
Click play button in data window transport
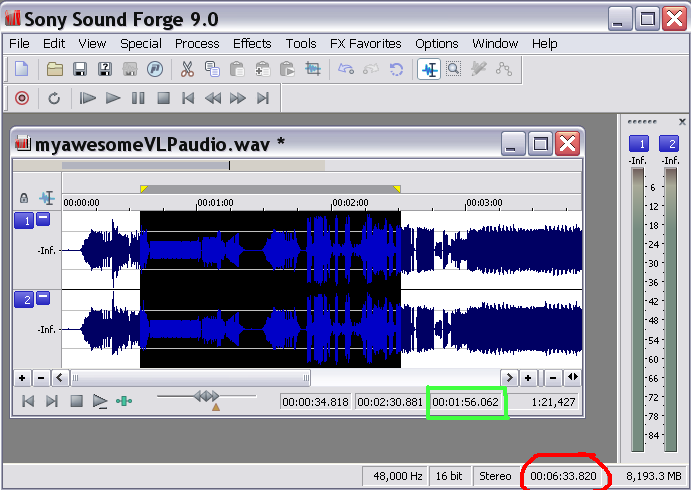point(100,401)
